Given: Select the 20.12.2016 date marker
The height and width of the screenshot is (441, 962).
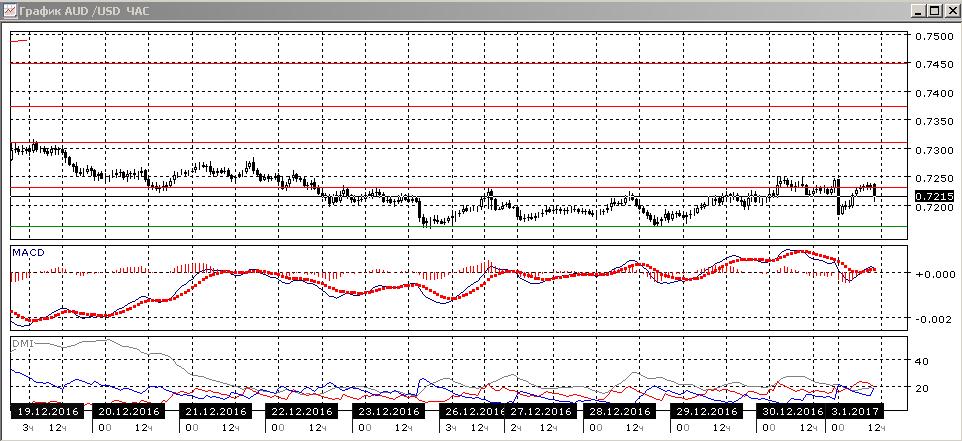Looking at the screenshot, I should pyautogui.click(x=129, y=411).
